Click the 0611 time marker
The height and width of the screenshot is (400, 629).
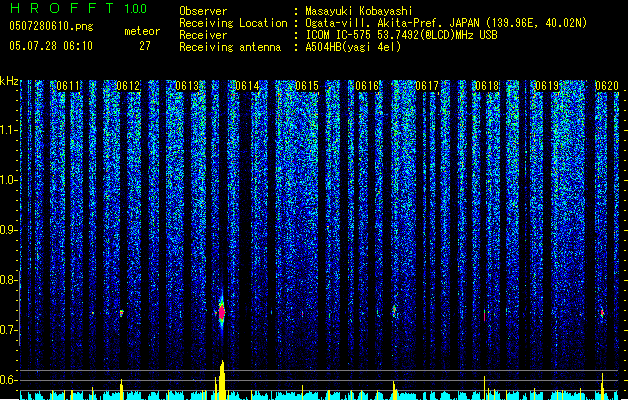[x=68, y=86]
